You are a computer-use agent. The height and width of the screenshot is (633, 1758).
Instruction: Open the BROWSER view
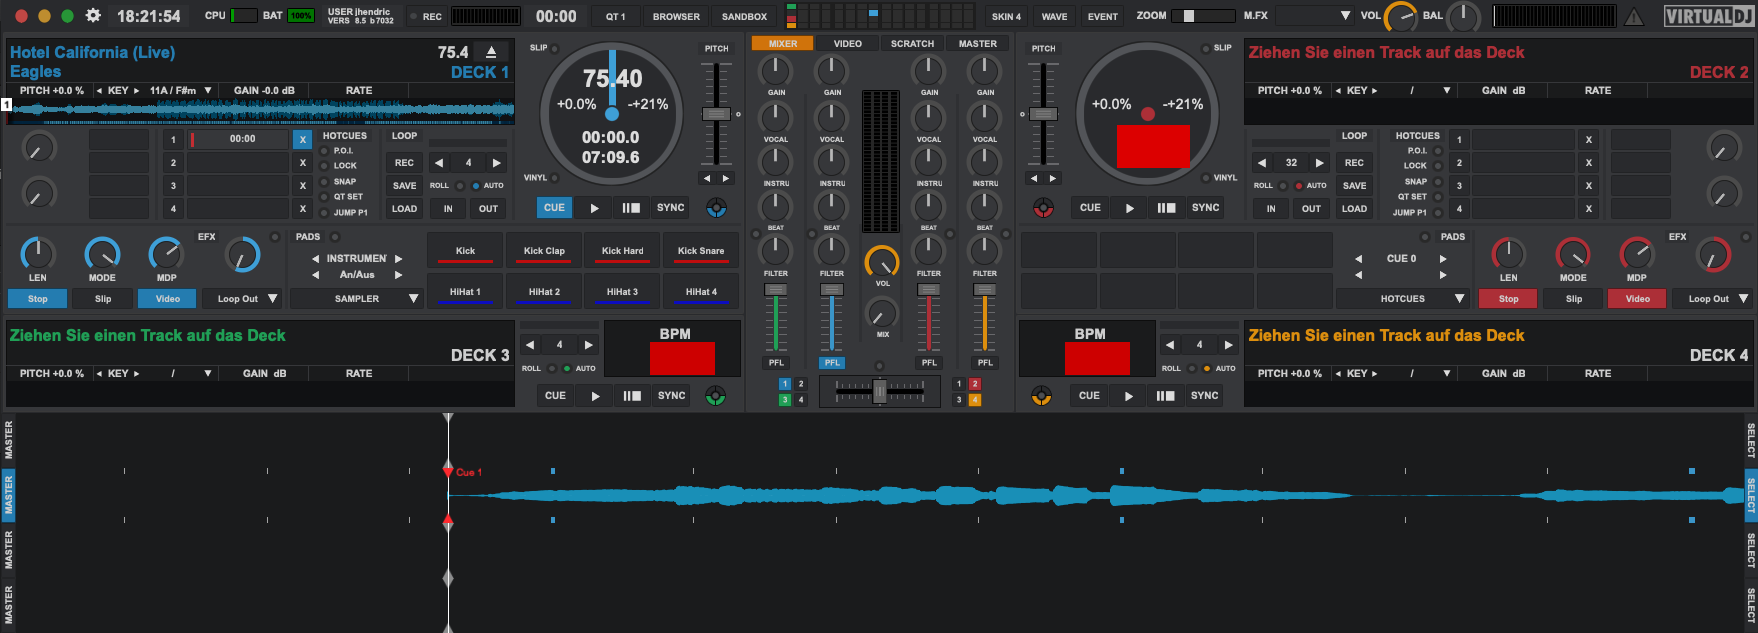(x=677, y=16)
